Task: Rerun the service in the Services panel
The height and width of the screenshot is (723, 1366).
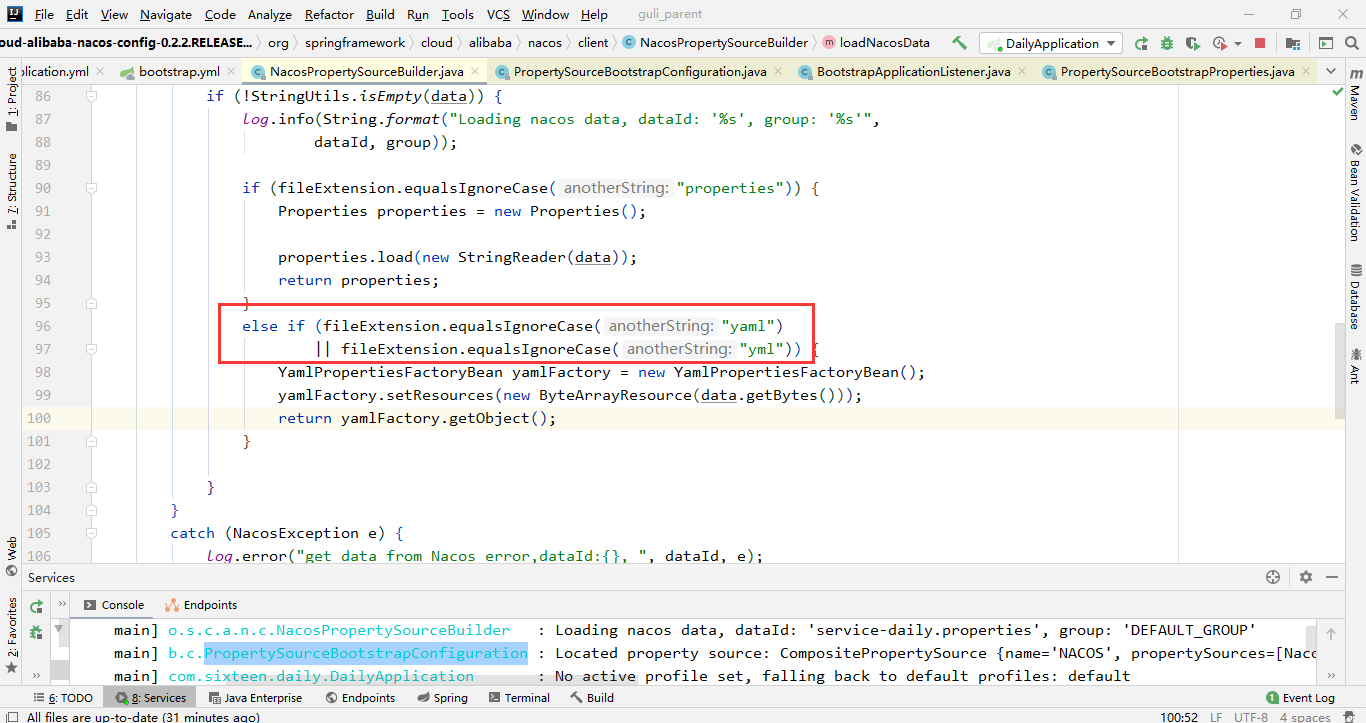Action: [36, 606]
